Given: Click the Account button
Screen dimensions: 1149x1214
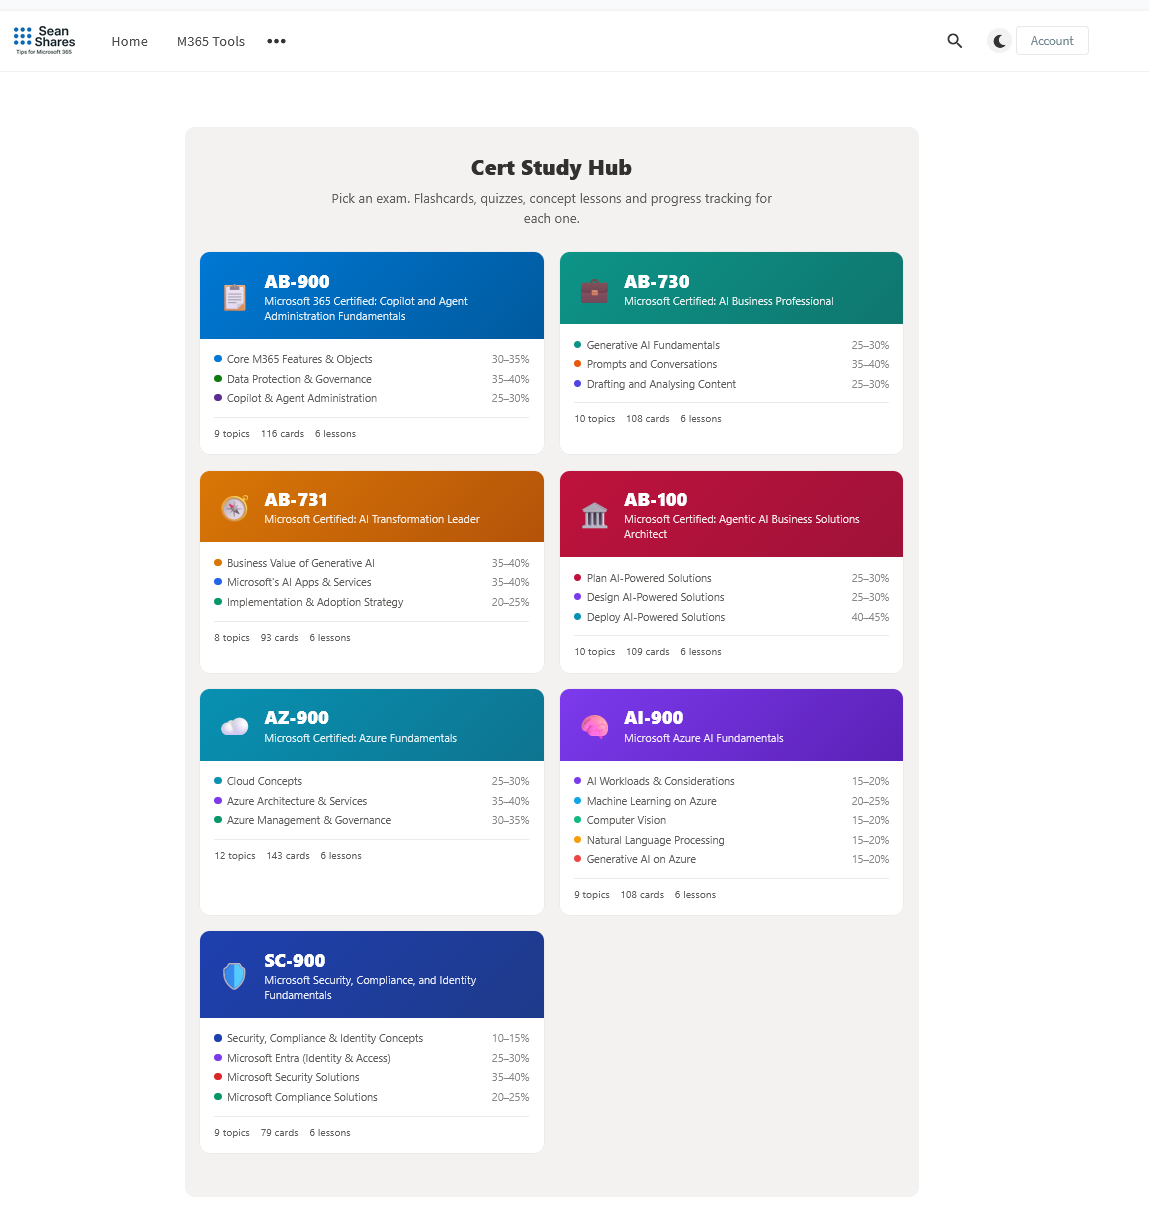Looking at the screenshot, I should coord(1052,41).
